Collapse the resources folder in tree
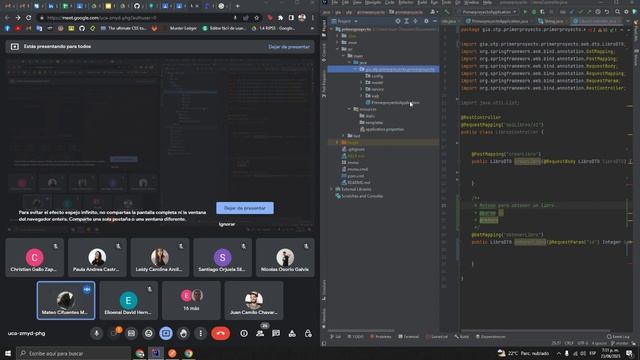Viewport: 640px width, 360px height. click(x=349, y=109)
